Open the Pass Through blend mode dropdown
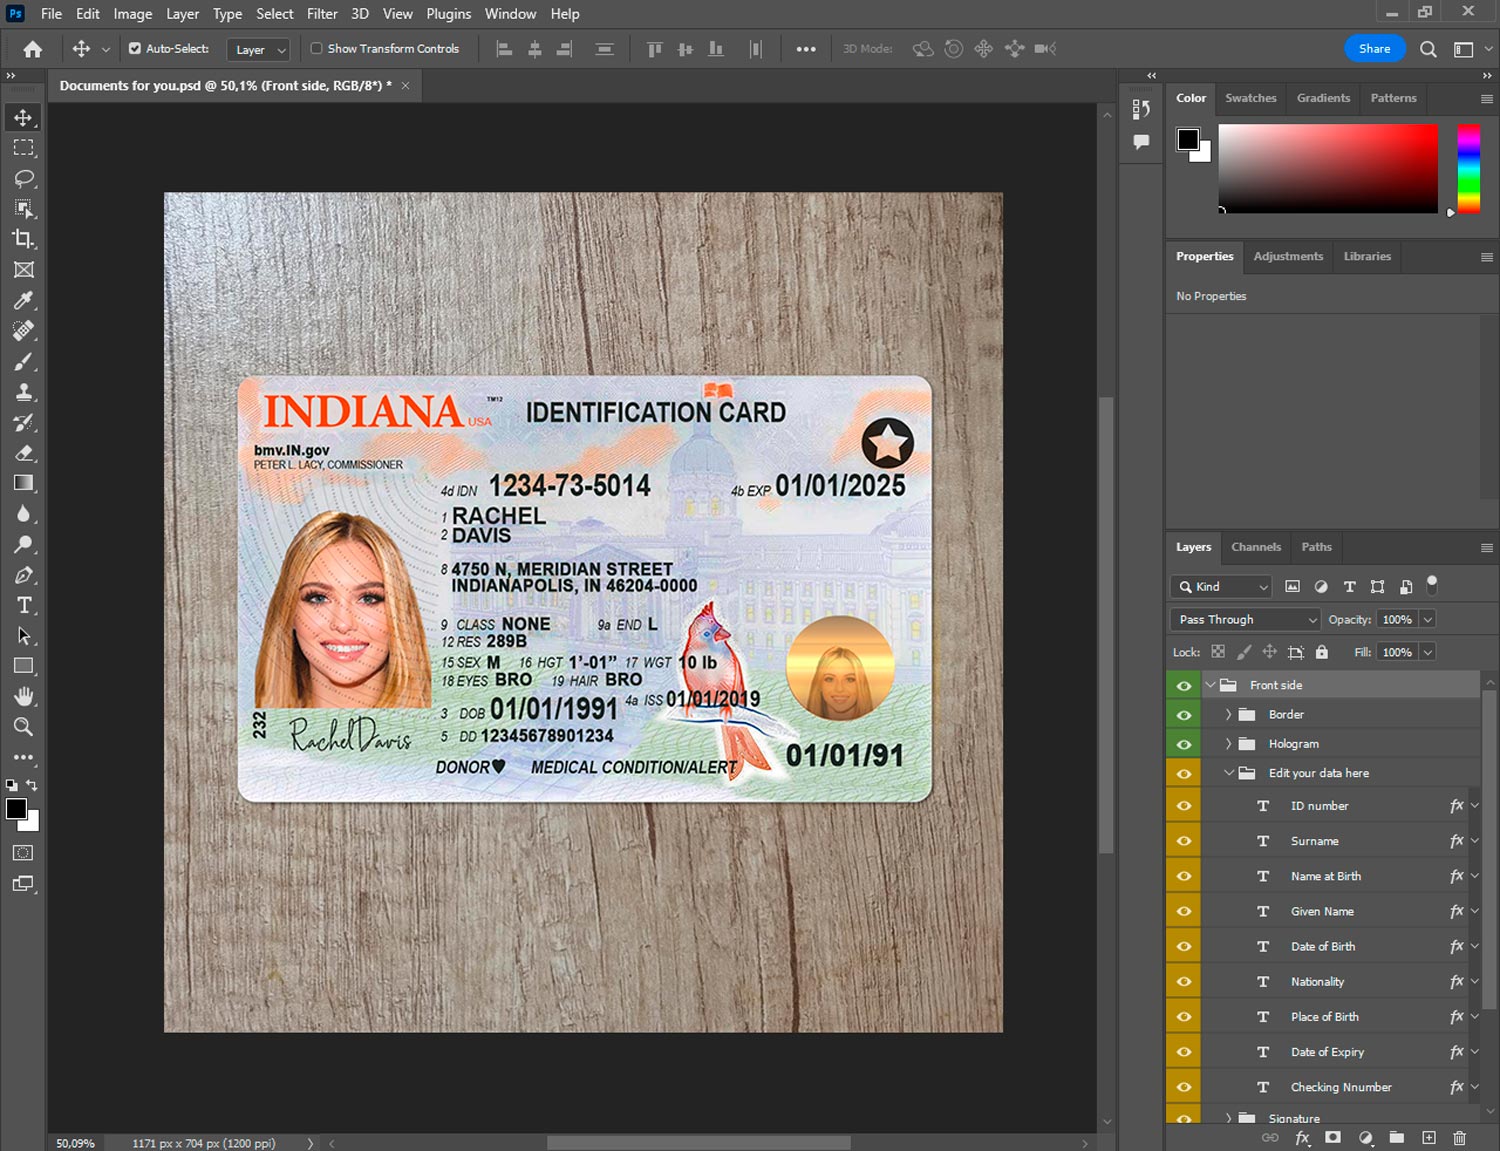The height and width of the screenshot is (1151, 1500). coord(1245,620)
